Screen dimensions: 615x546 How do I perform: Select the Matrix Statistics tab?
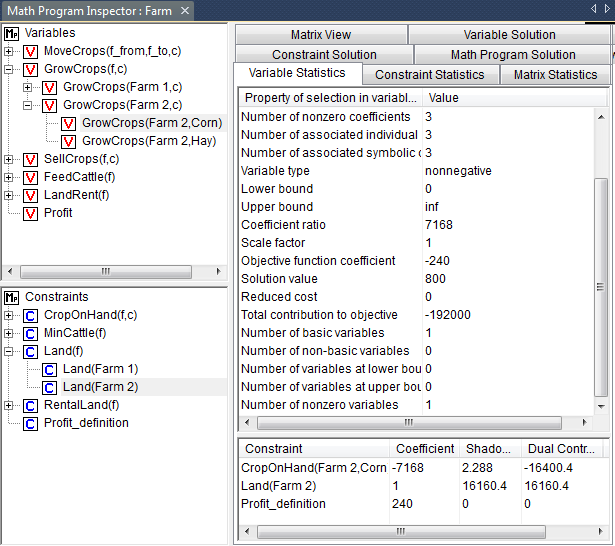coord(555,75)
